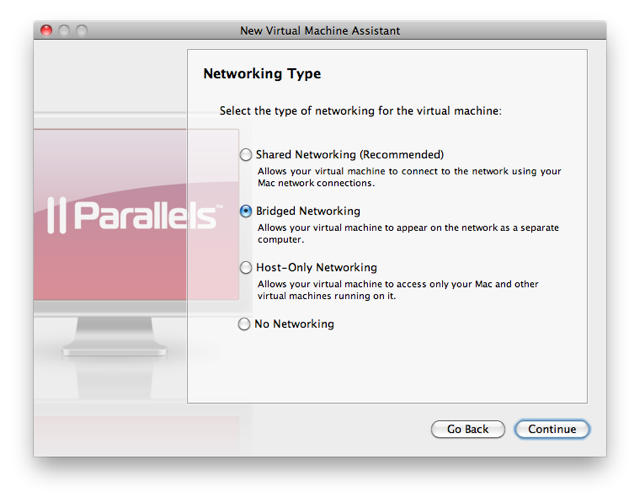Screen dimensions: 640x503
Task: Pick the No Networking radio button
Action: pyautogui.click(x=246, y=324)
